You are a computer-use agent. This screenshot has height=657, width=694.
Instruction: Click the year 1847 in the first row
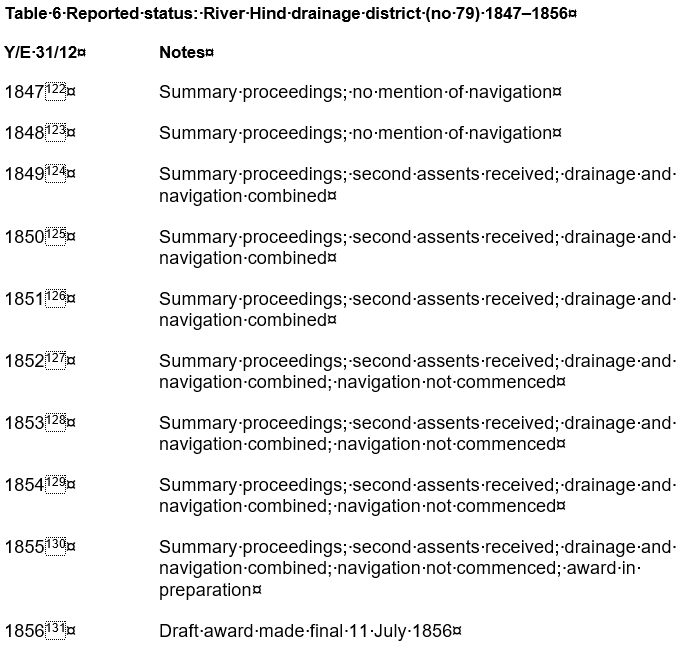(24, 92)
